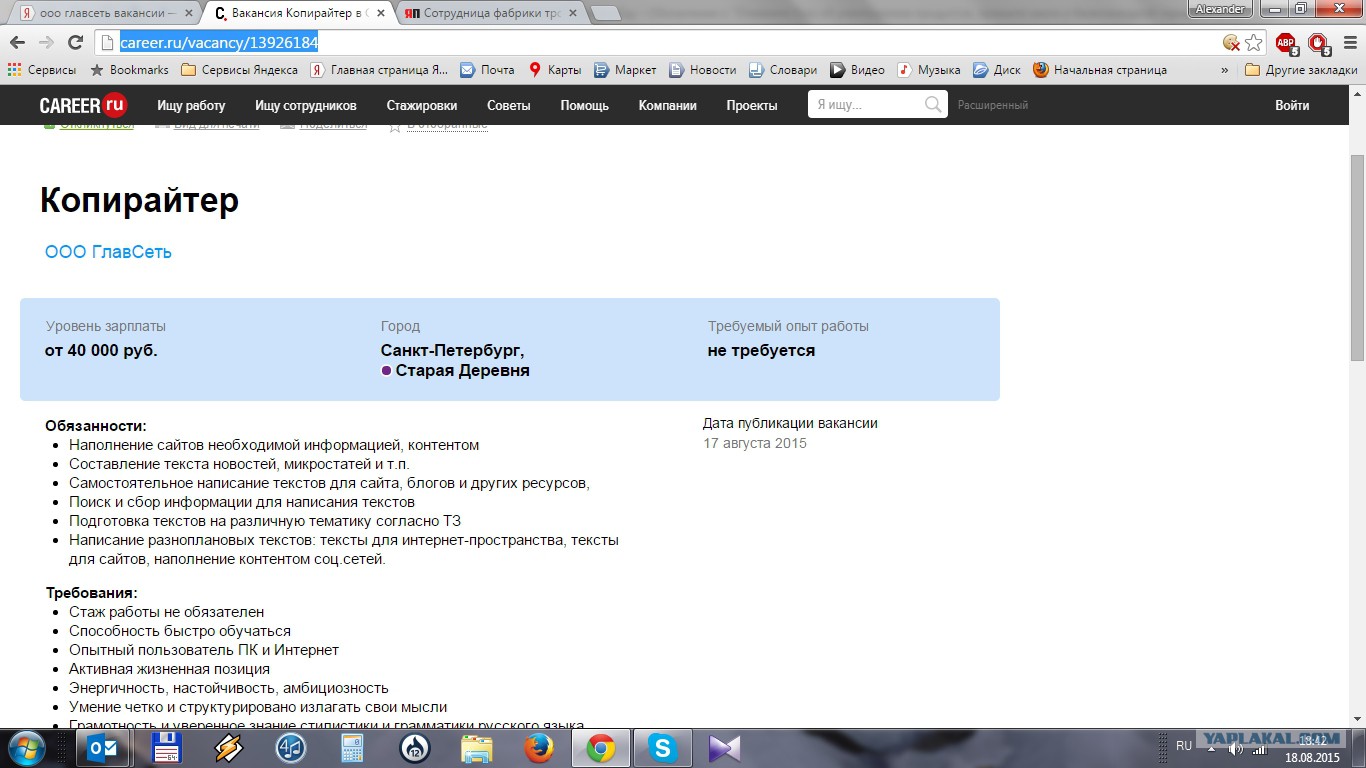
Task: Click the address bar URL field
Action: [660, 42]
